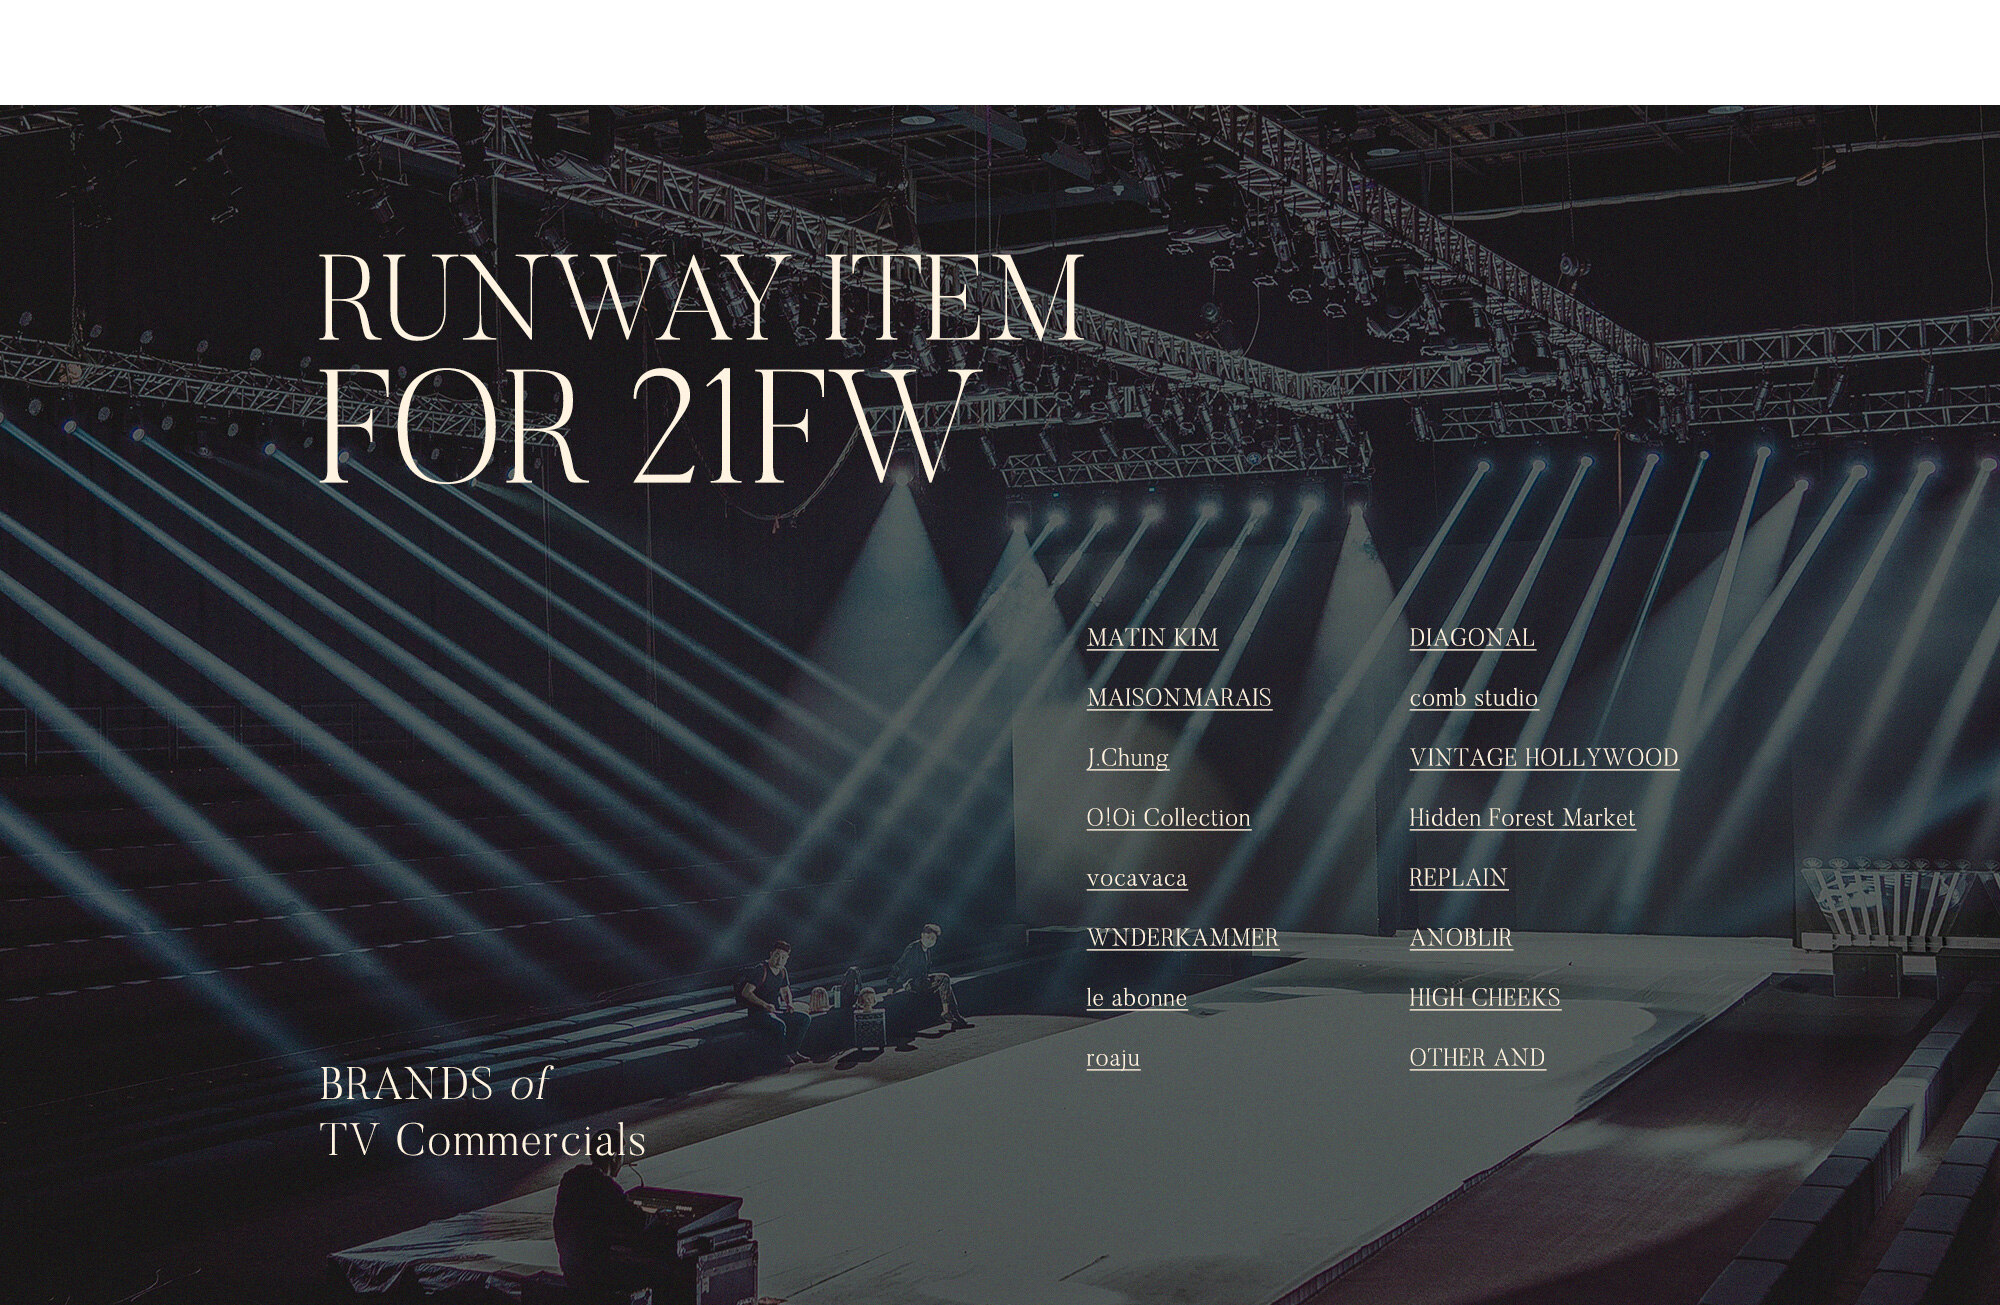Select the comb studio link
This screenshot has width=2000, height=1305.
pyautogui.click(x=1474, y=698)
